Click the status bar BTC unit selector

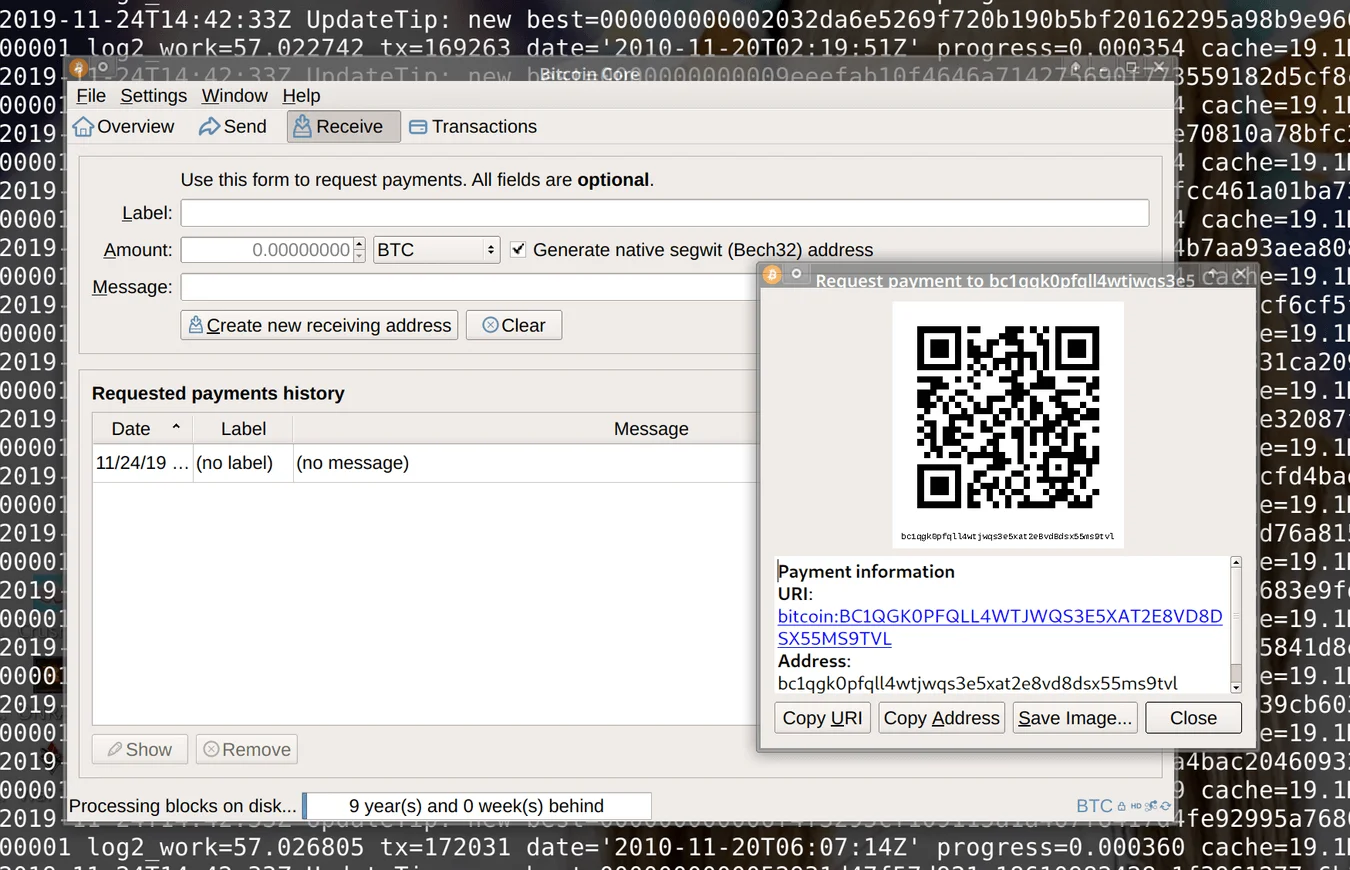1094,806
